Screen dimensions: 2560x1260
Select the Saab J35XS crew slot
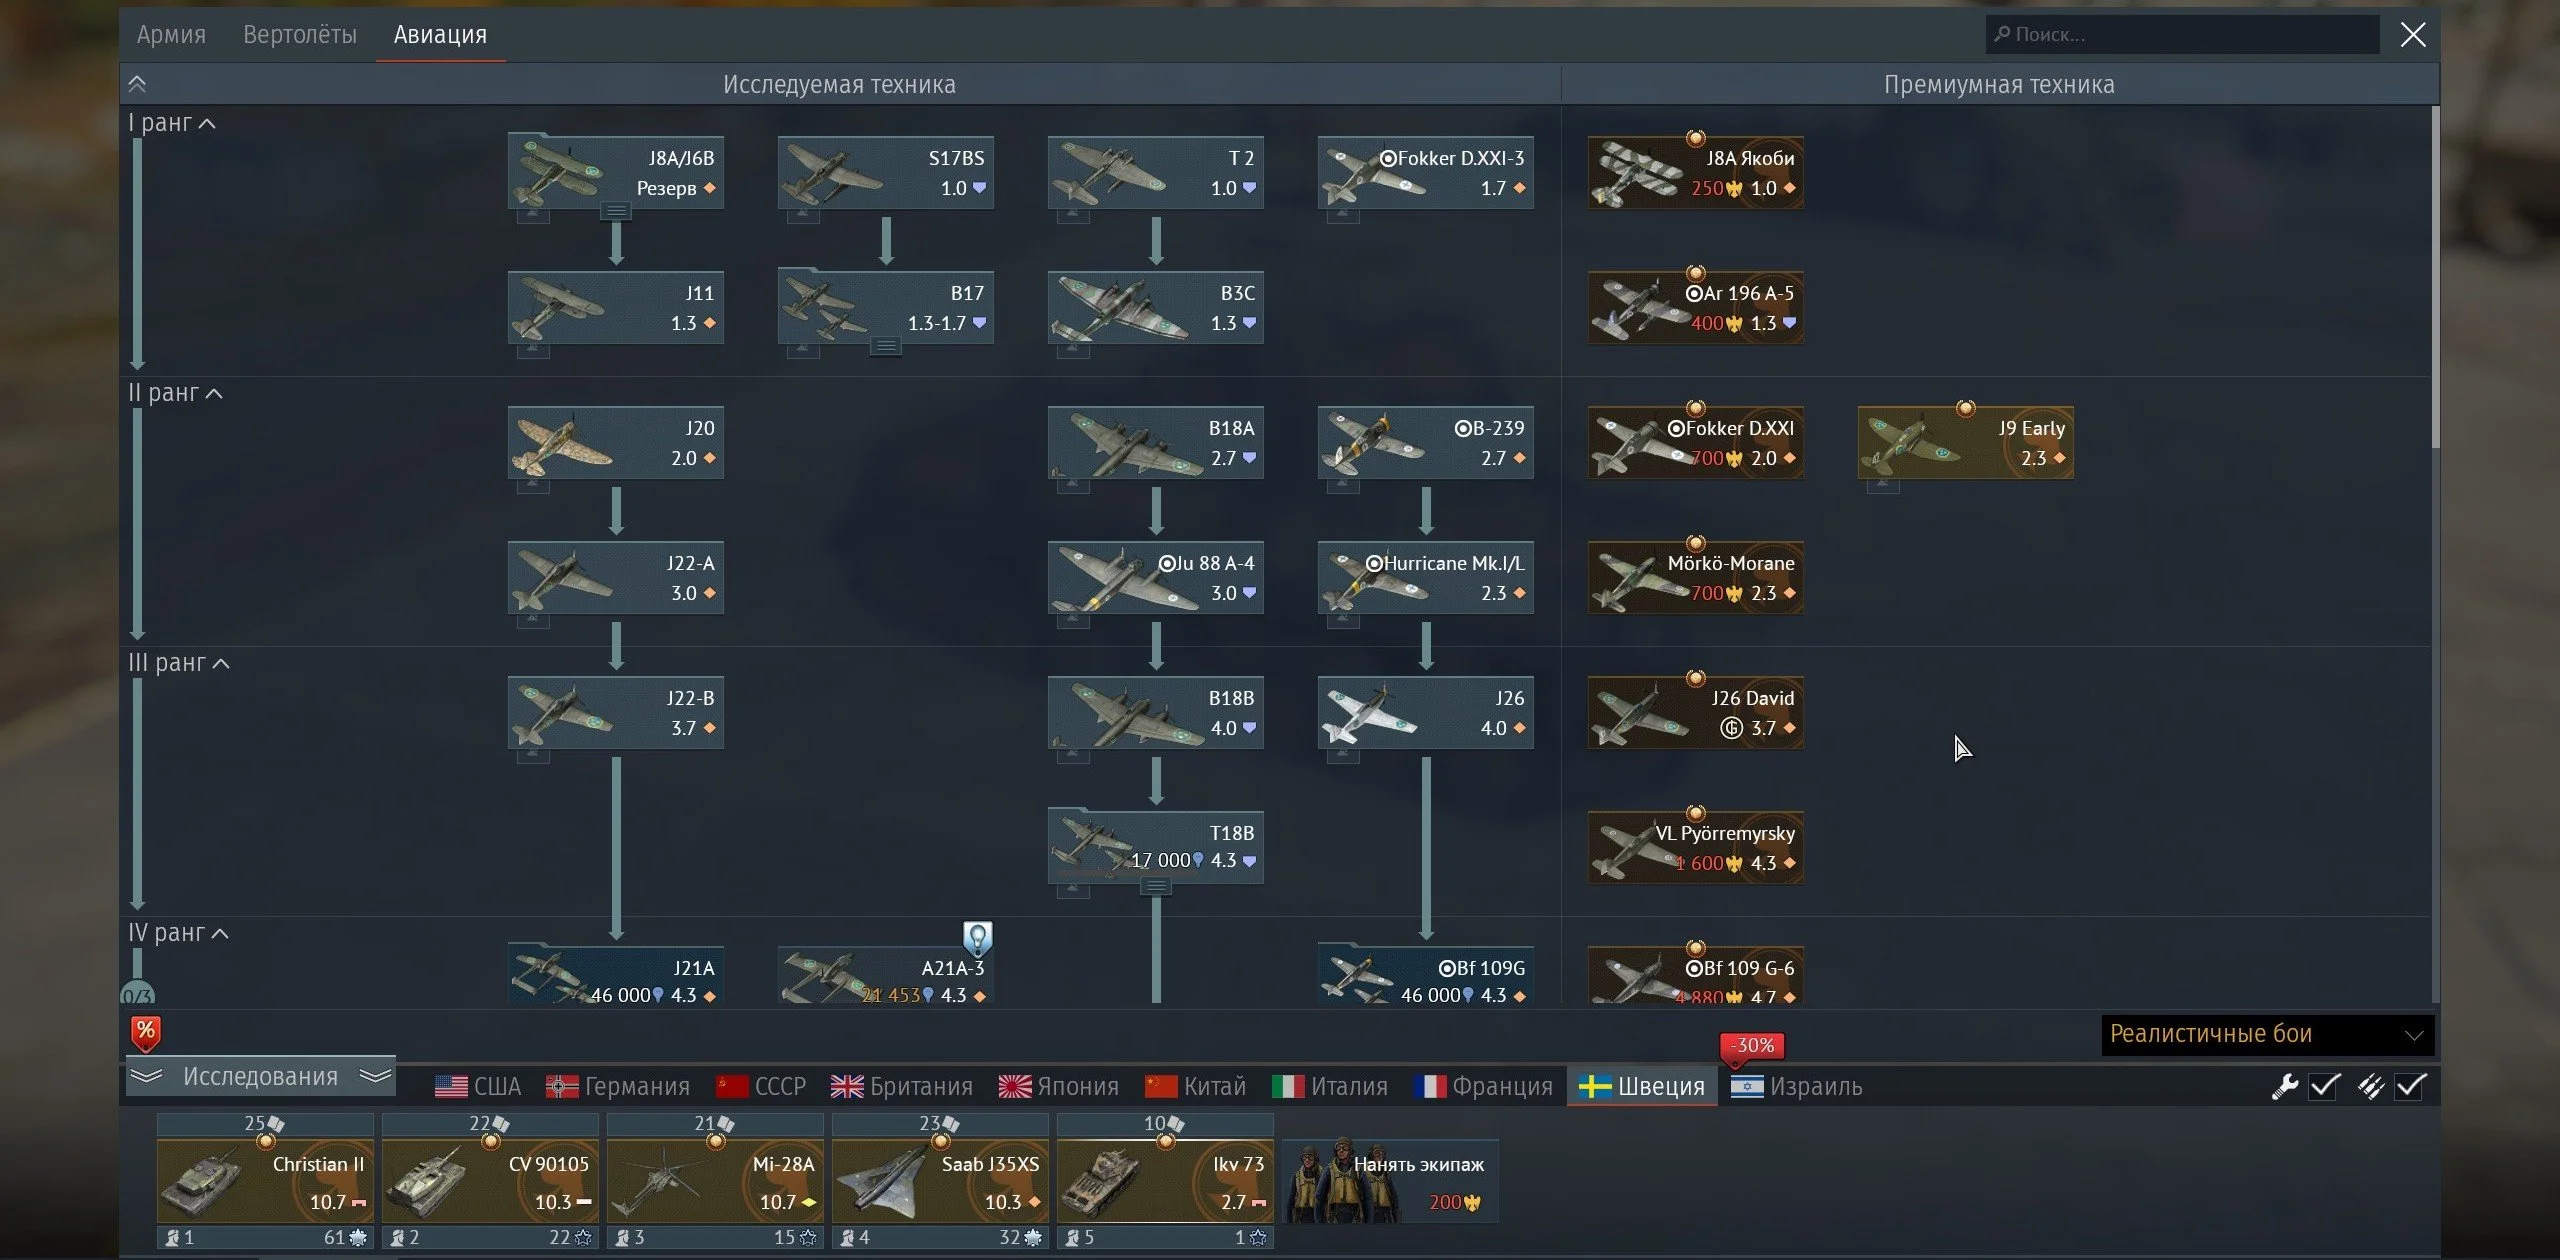[940, 1182]
